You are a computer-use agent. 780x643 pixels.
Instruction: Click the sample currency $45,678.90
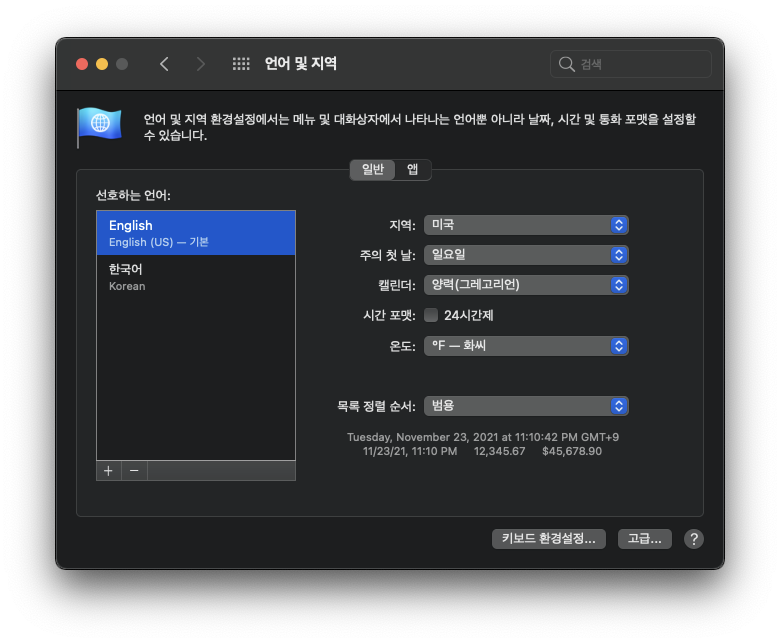572,452
